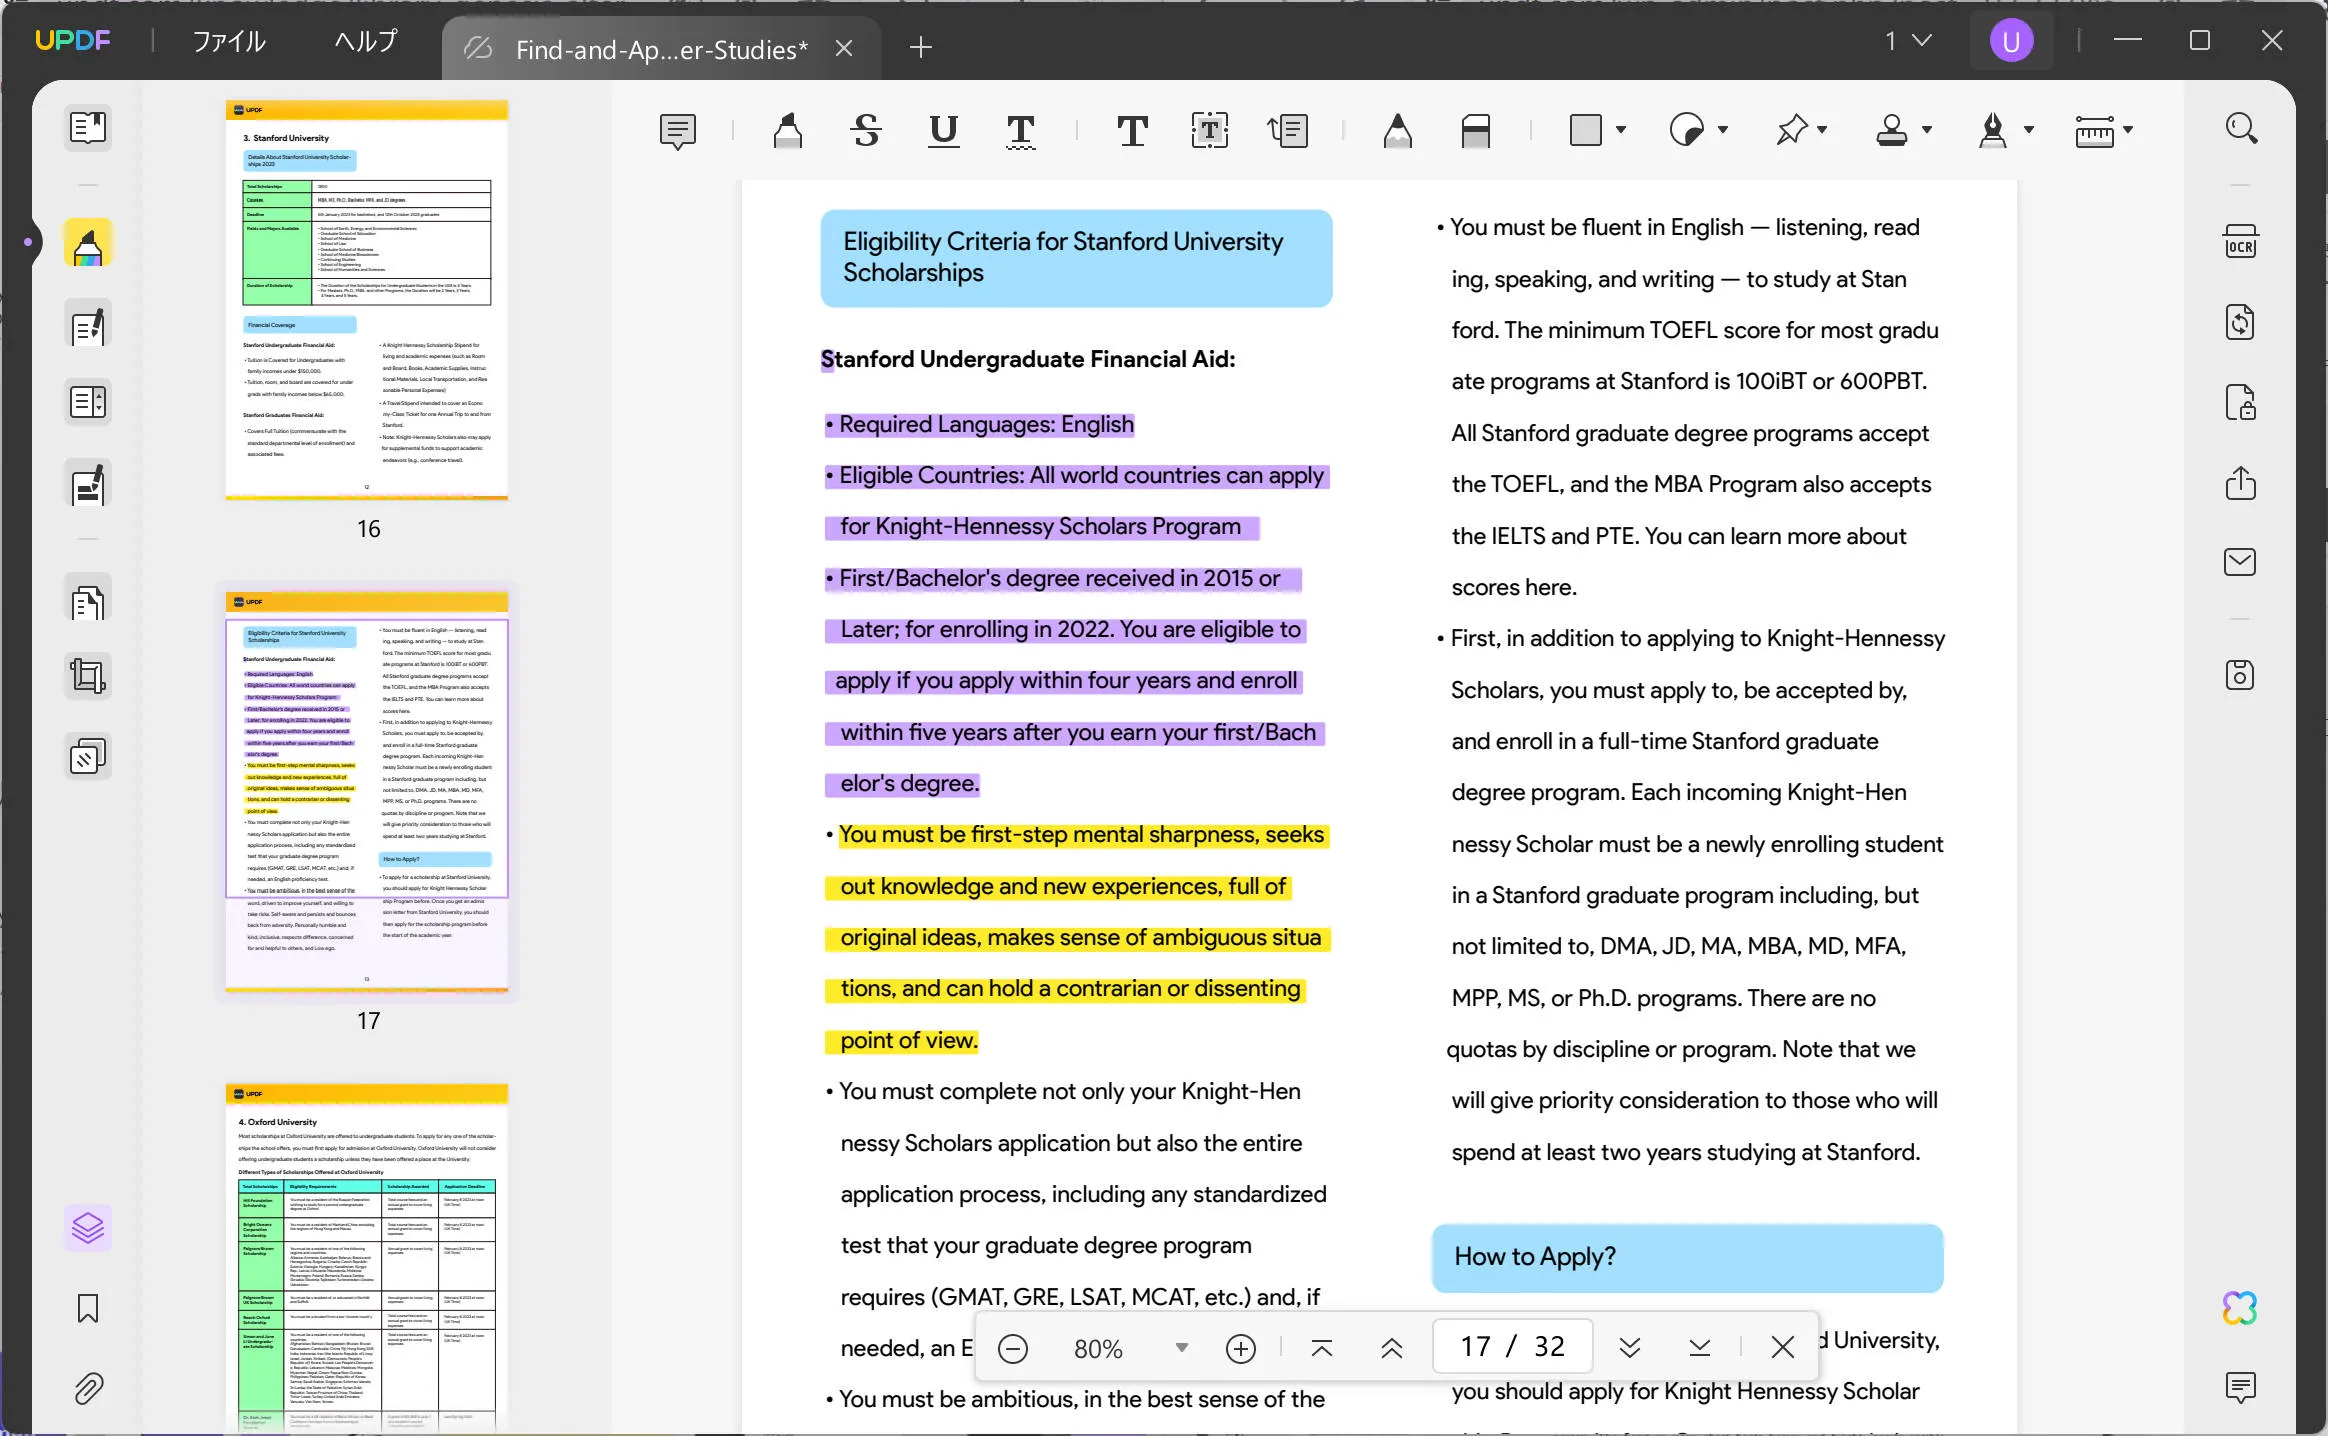Select the Highlight marker tool
The image size is (2328, 1436).
click(x=788, y=131)
